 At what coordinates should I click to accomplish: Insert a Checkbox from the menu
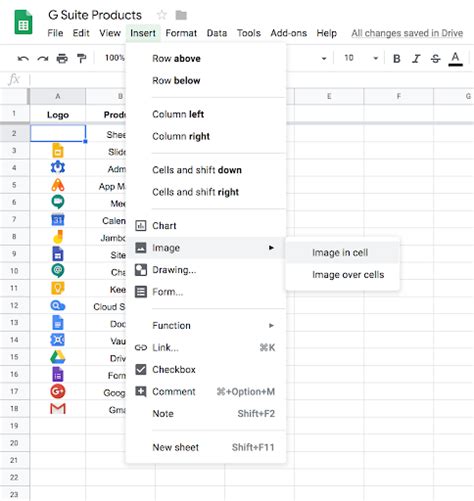click(x=206, y=370)
